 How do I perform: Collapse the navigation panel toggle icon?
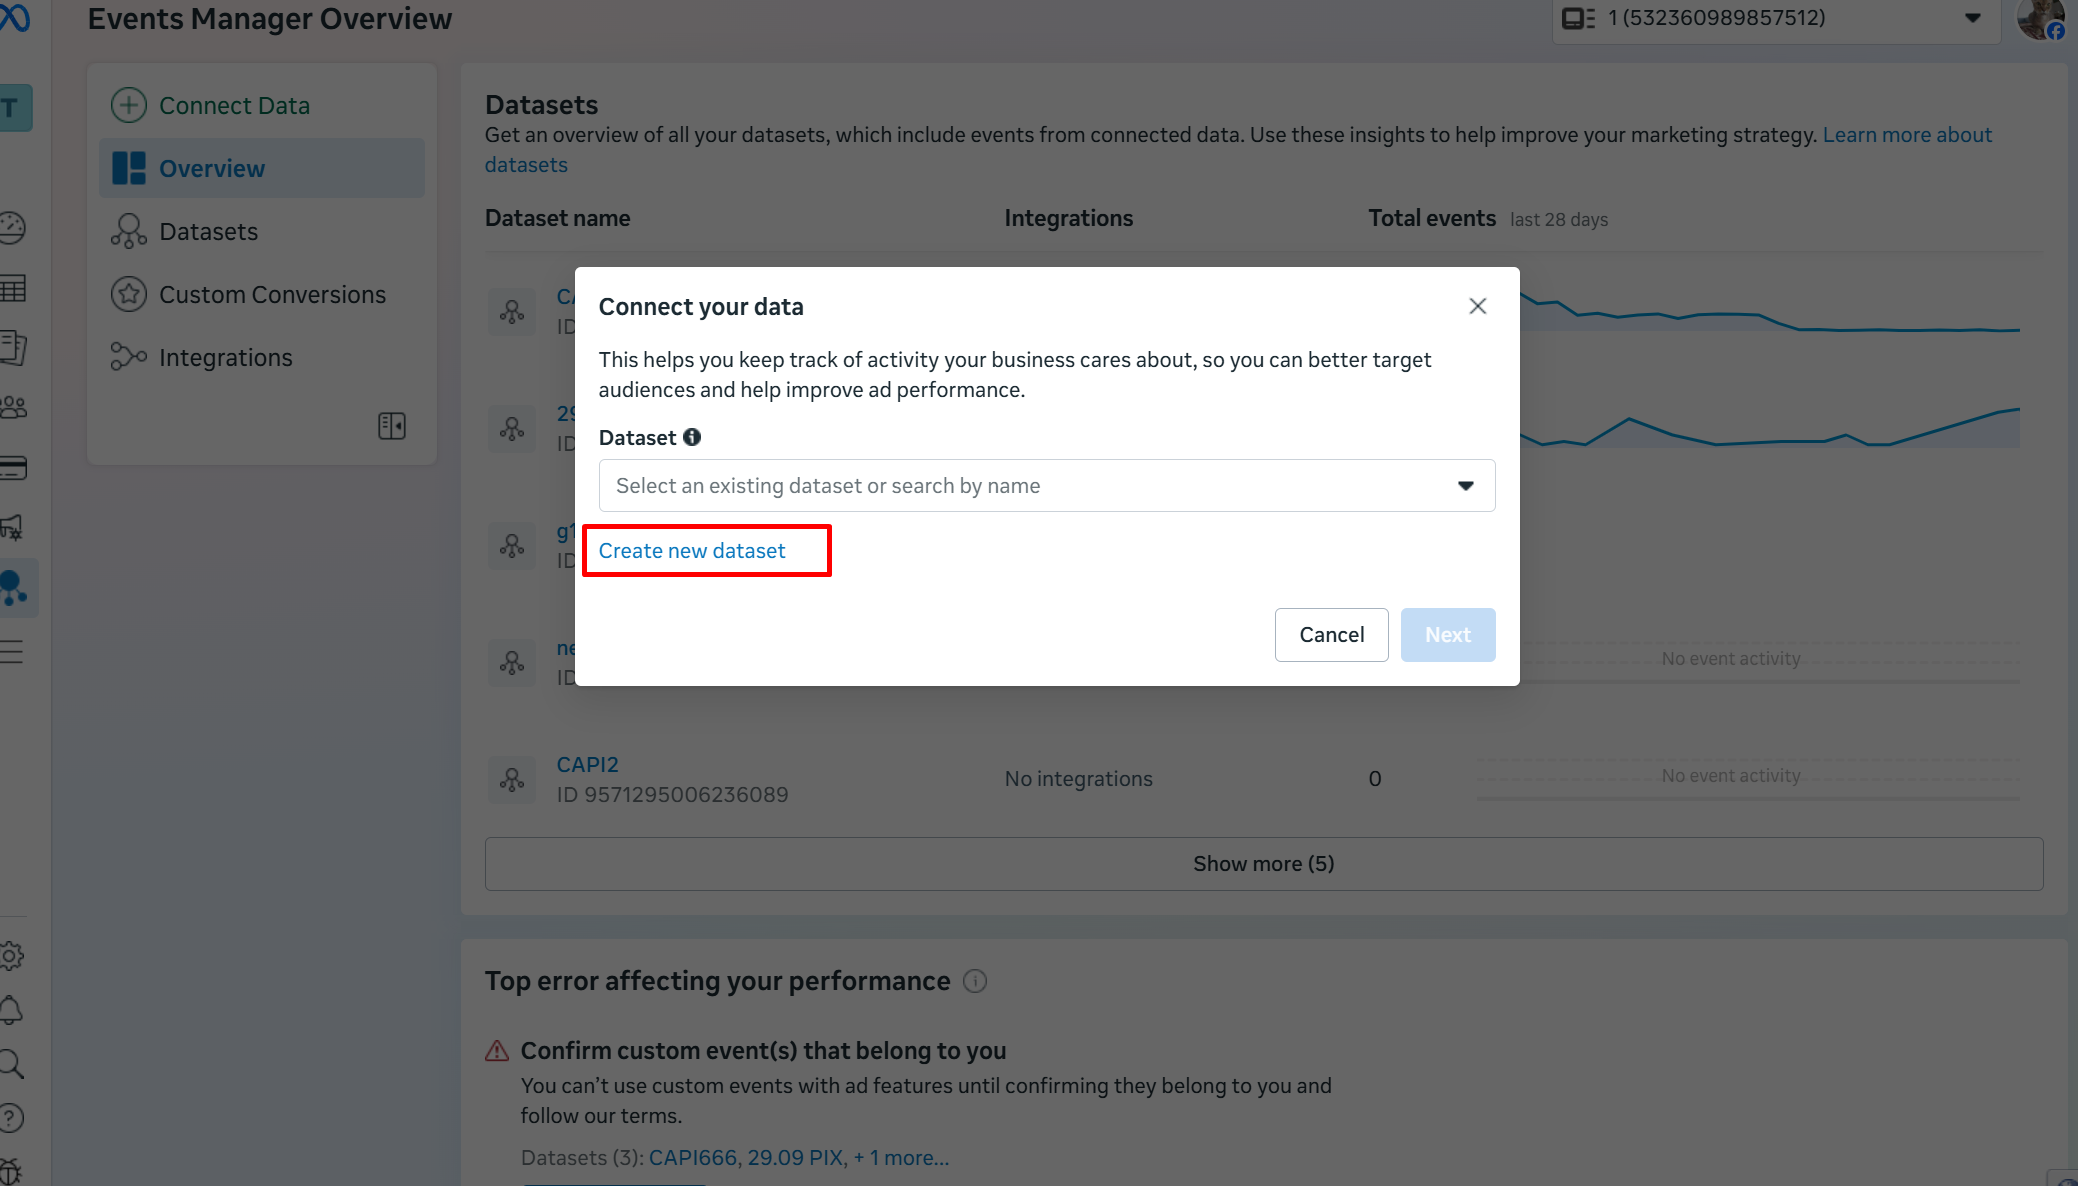point(392,426)
